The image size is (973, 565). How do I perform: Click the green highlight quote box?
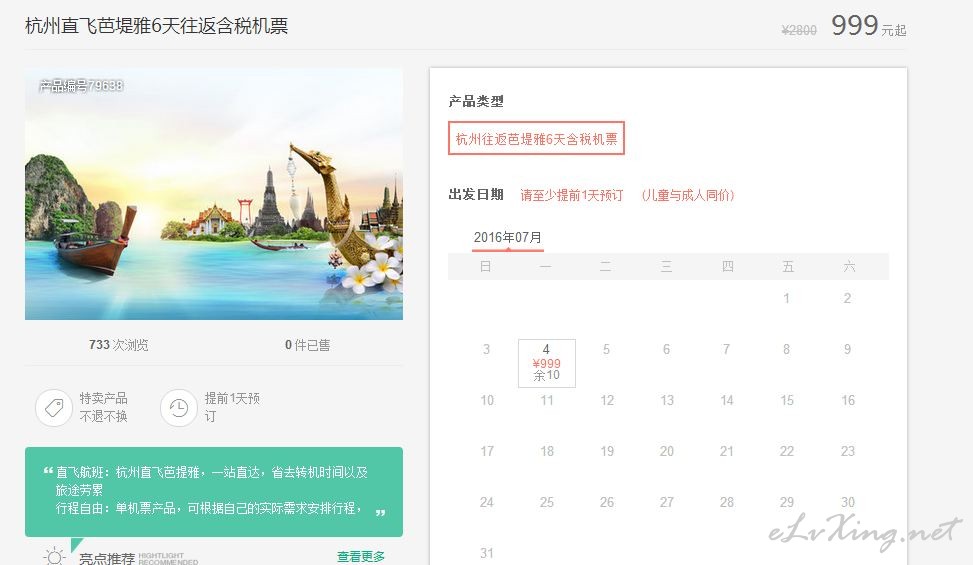click(214, 492)
